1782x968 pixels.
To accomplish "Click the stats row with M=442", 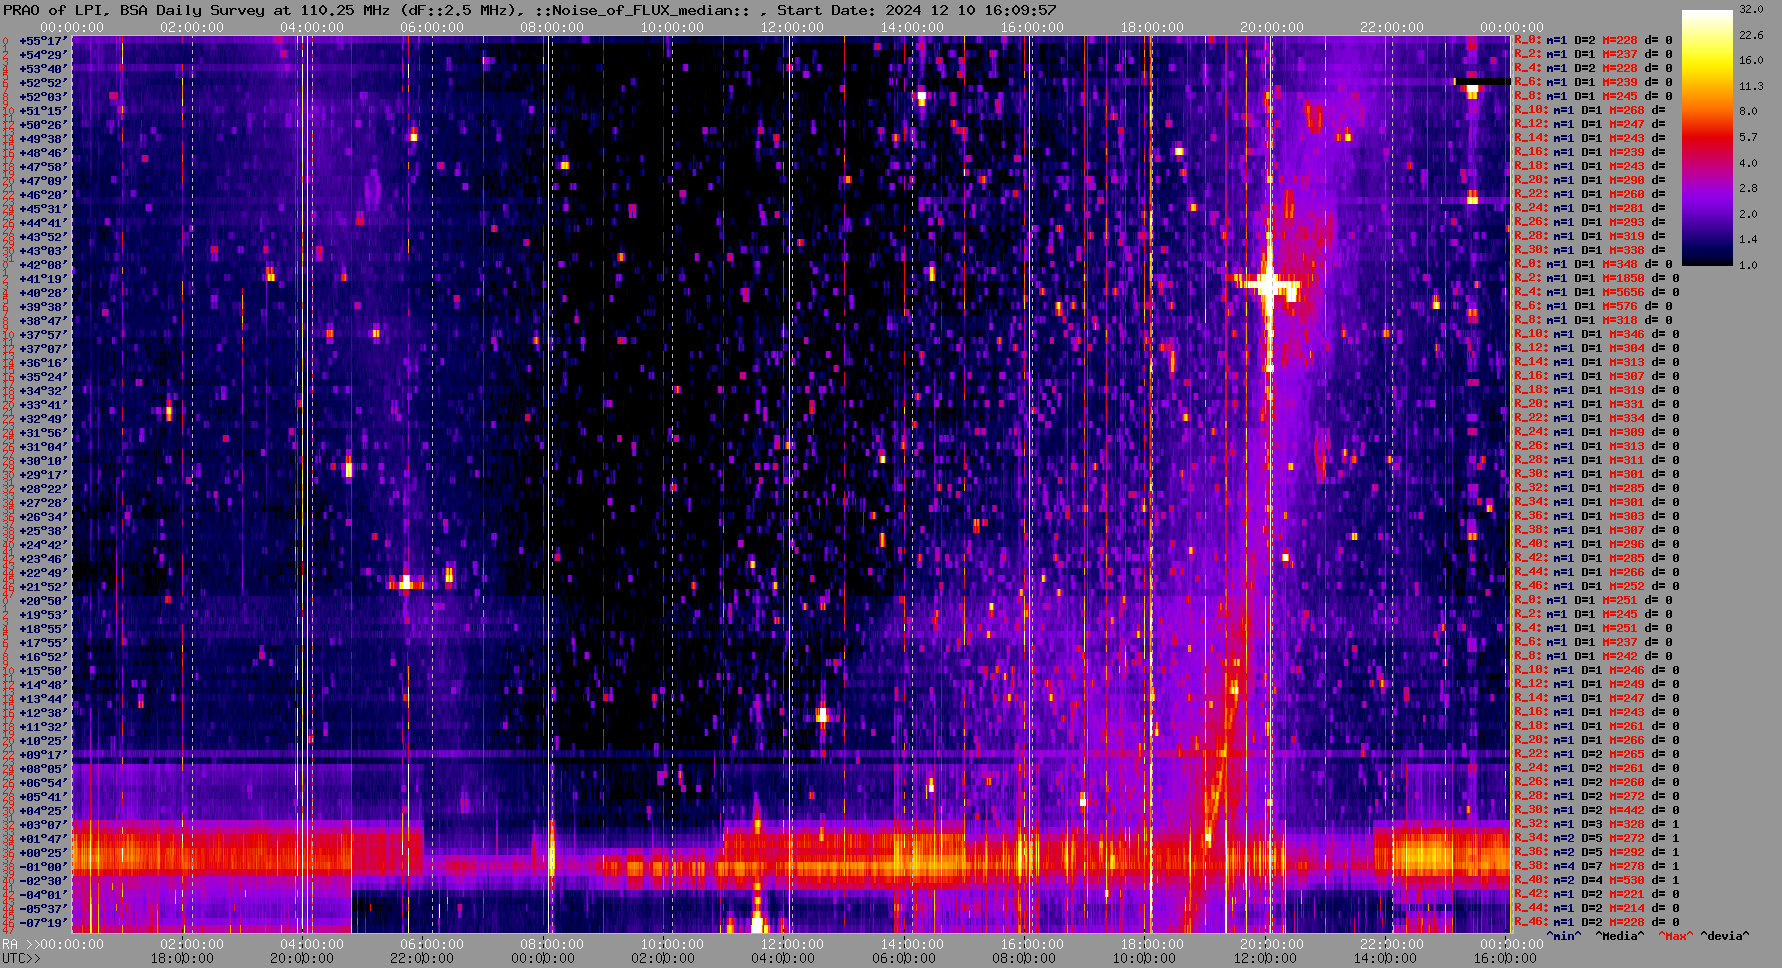I will click(1596, 811).
